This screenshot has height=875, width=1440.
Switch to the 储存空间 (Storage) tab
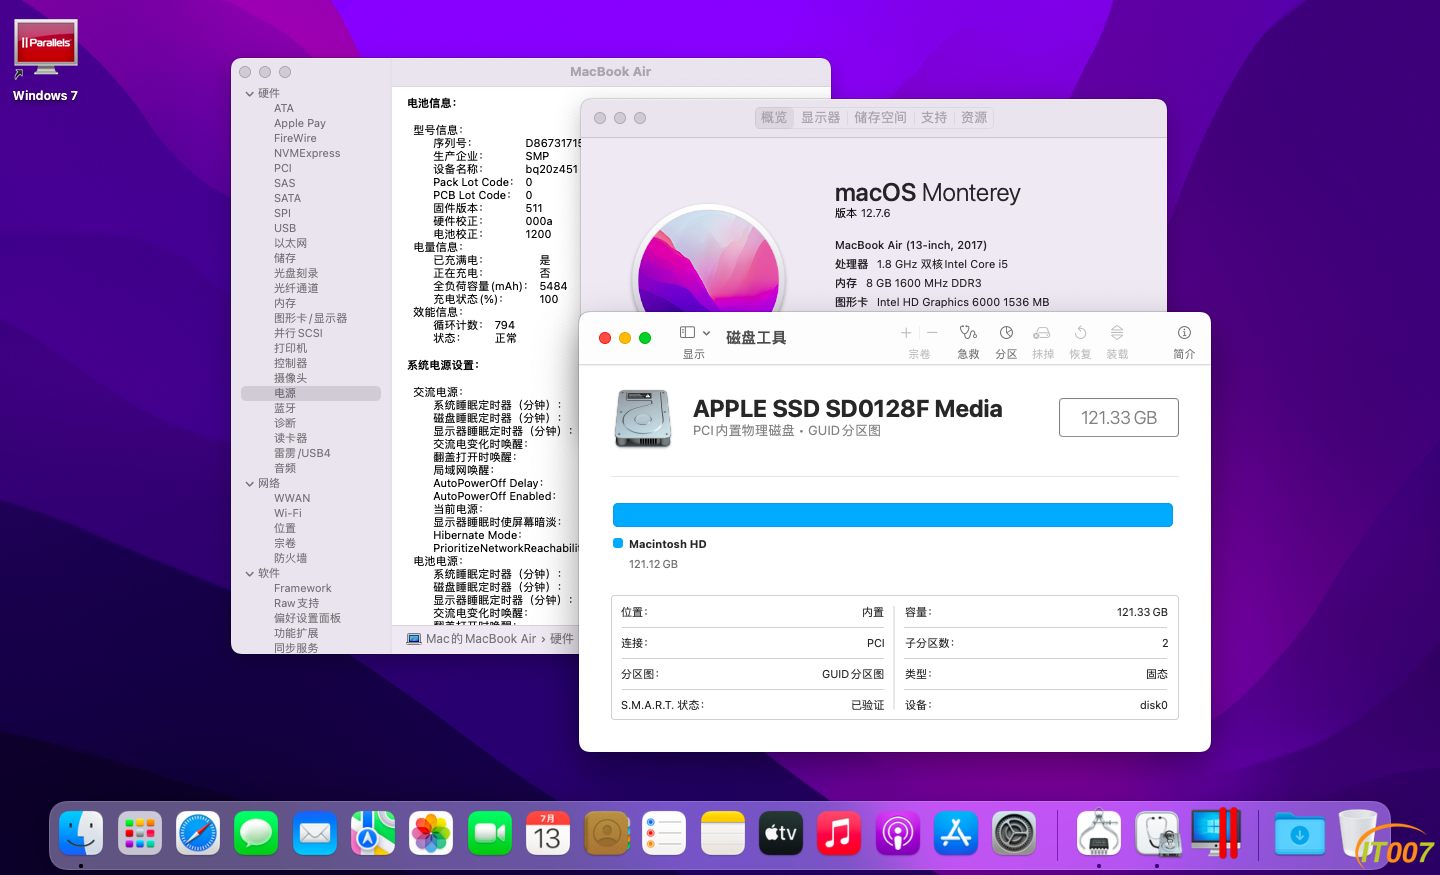pos(880,118)
